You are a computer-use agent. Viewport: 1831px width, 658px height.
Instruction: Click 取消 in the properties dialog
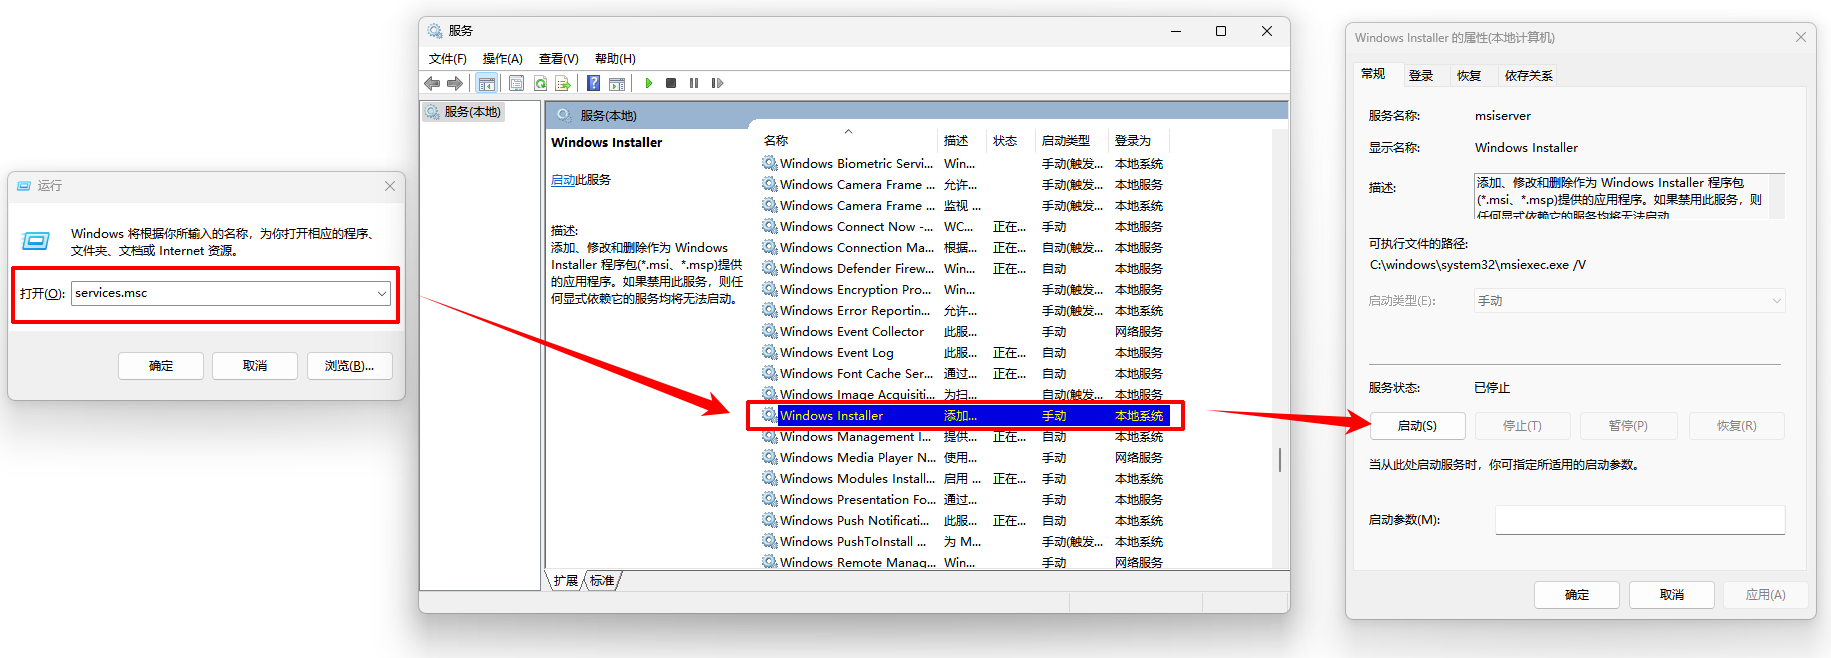click(1672, 595)
